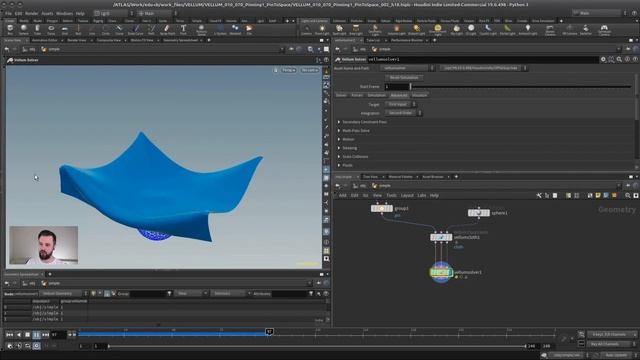
Task: Open the Vellum Geometry spreadsheet dropdown
Action: click(64, 293)
